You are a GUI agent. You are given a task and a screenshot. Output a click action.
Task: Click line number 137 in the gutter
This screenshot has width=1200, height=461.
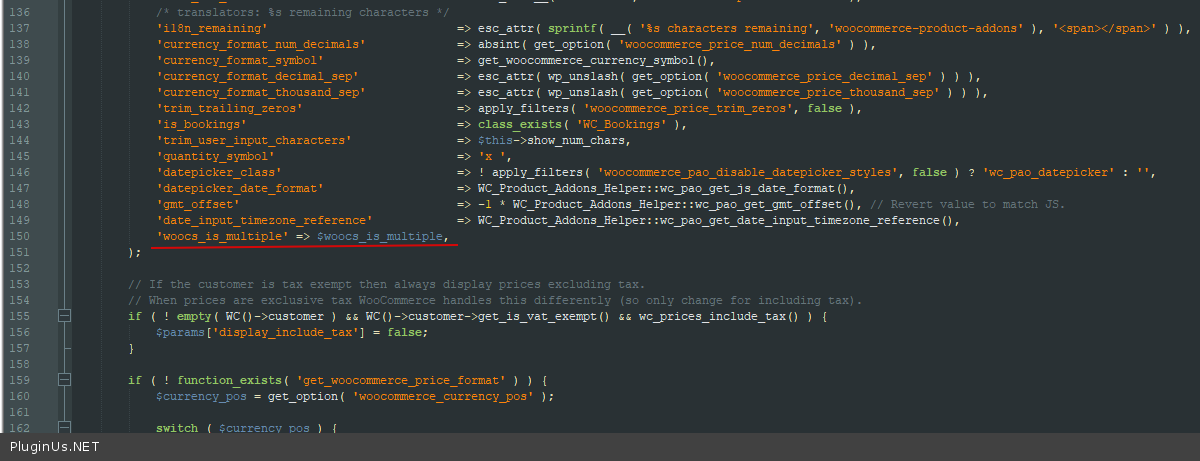[x=21, y=28]
